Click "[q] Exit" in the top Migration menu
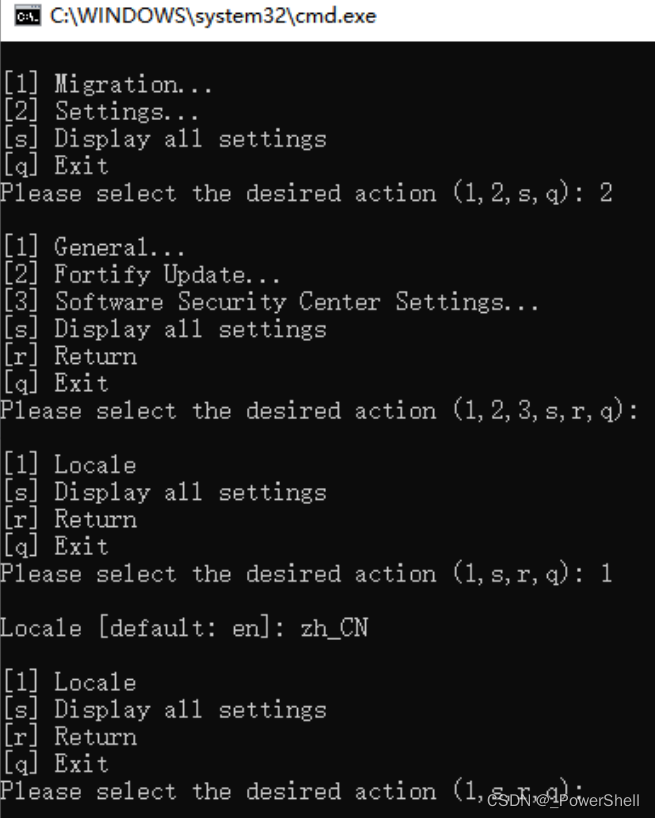655x819 pixels. (55, 165)
